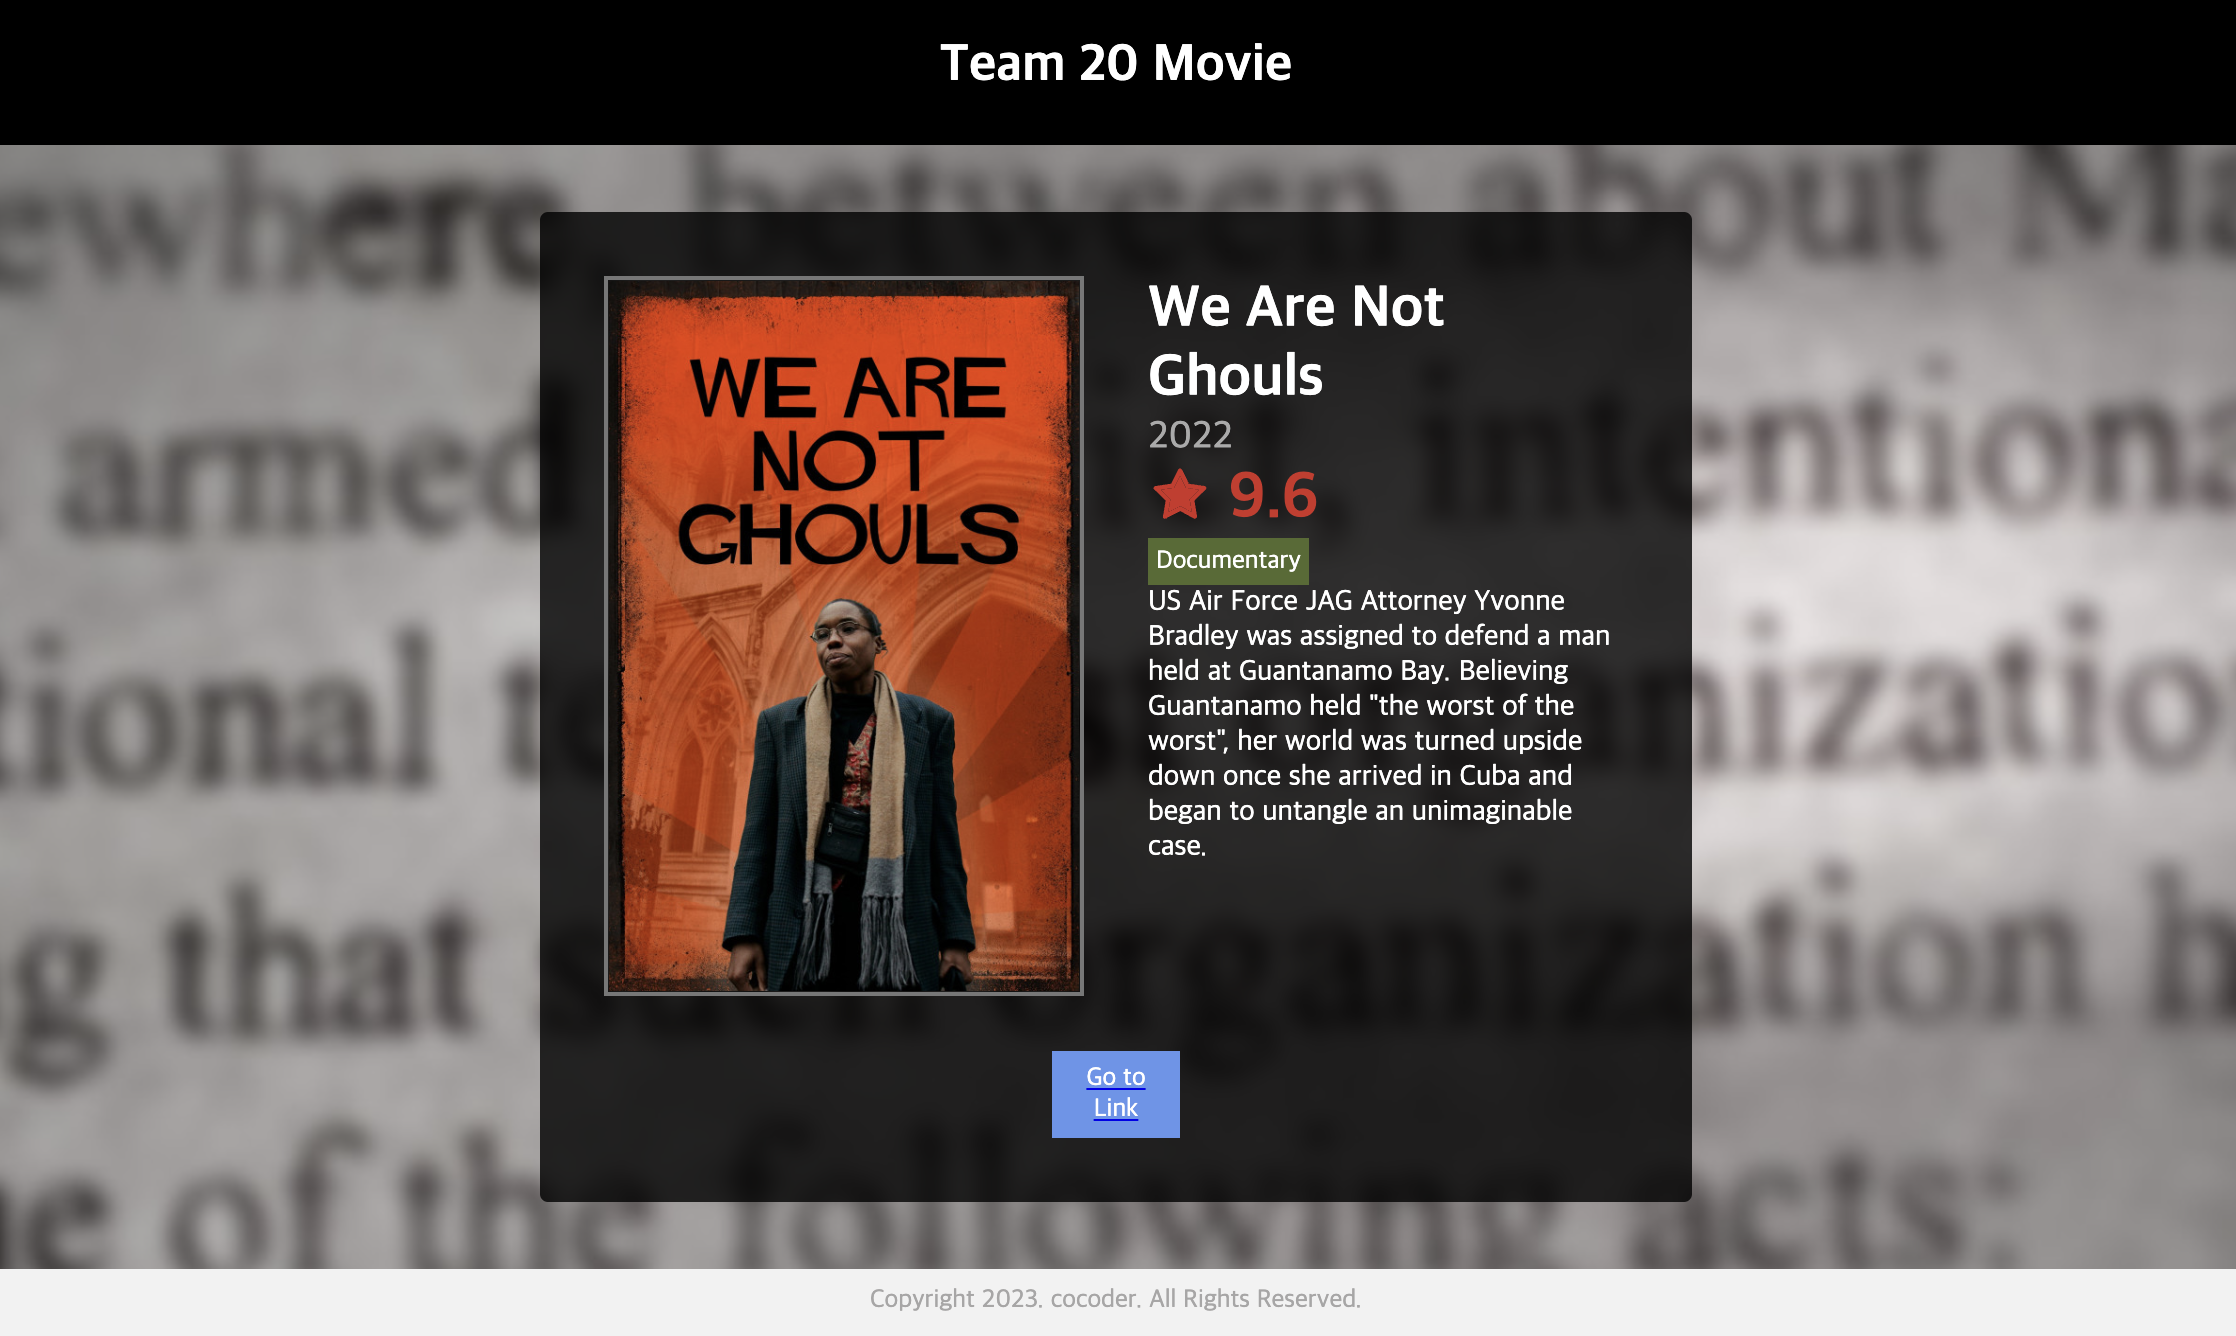Select the 2022 release year text
Image resolution: width=2236 pixels, height=1336 pixels.
[1190, 435]
